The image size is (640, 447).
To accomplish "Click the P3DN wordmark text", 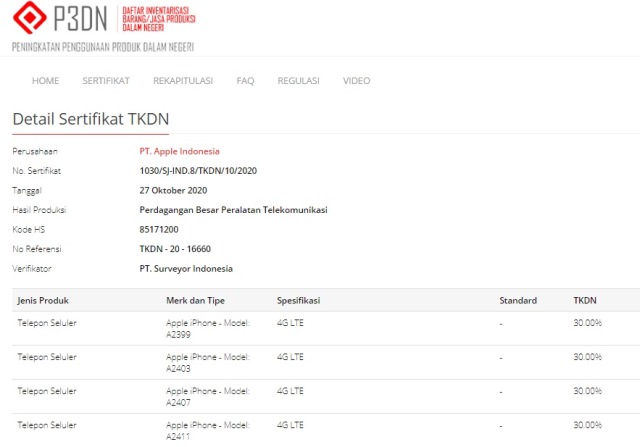I will coord(80,18).
